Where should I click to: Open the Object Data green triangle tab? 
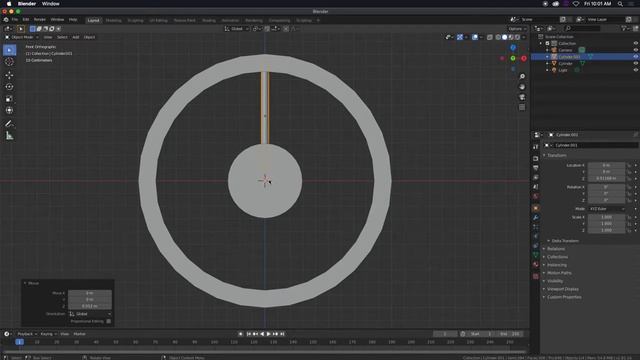536,255
